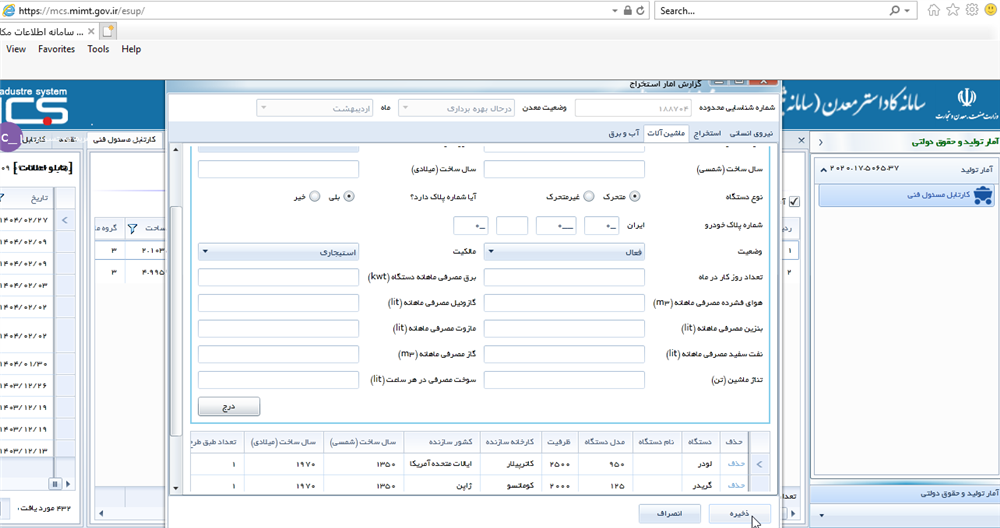Click the mining cart icon in the sidebar
This screenshot has width=1000, height=528.
pos(982,197)
